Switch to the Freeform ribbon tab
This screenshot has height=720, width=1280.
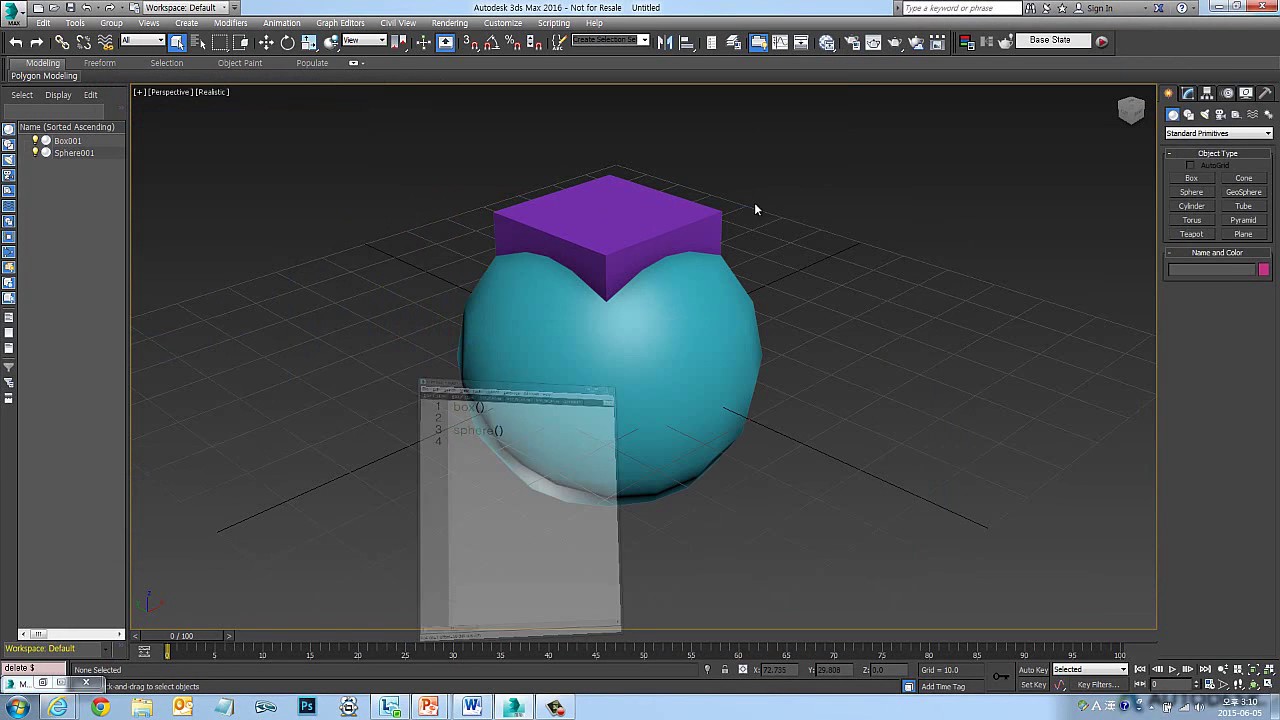point(99,63)
